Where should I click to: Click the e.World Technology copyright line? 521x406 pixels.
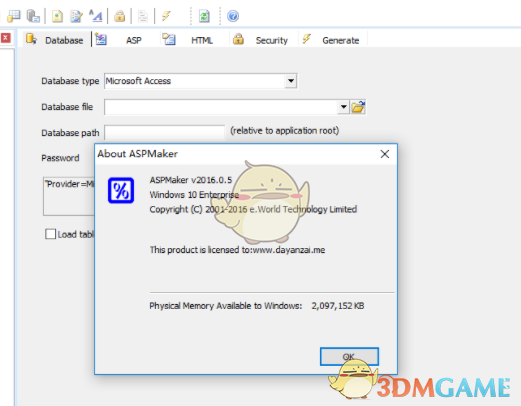click(253, 209)
